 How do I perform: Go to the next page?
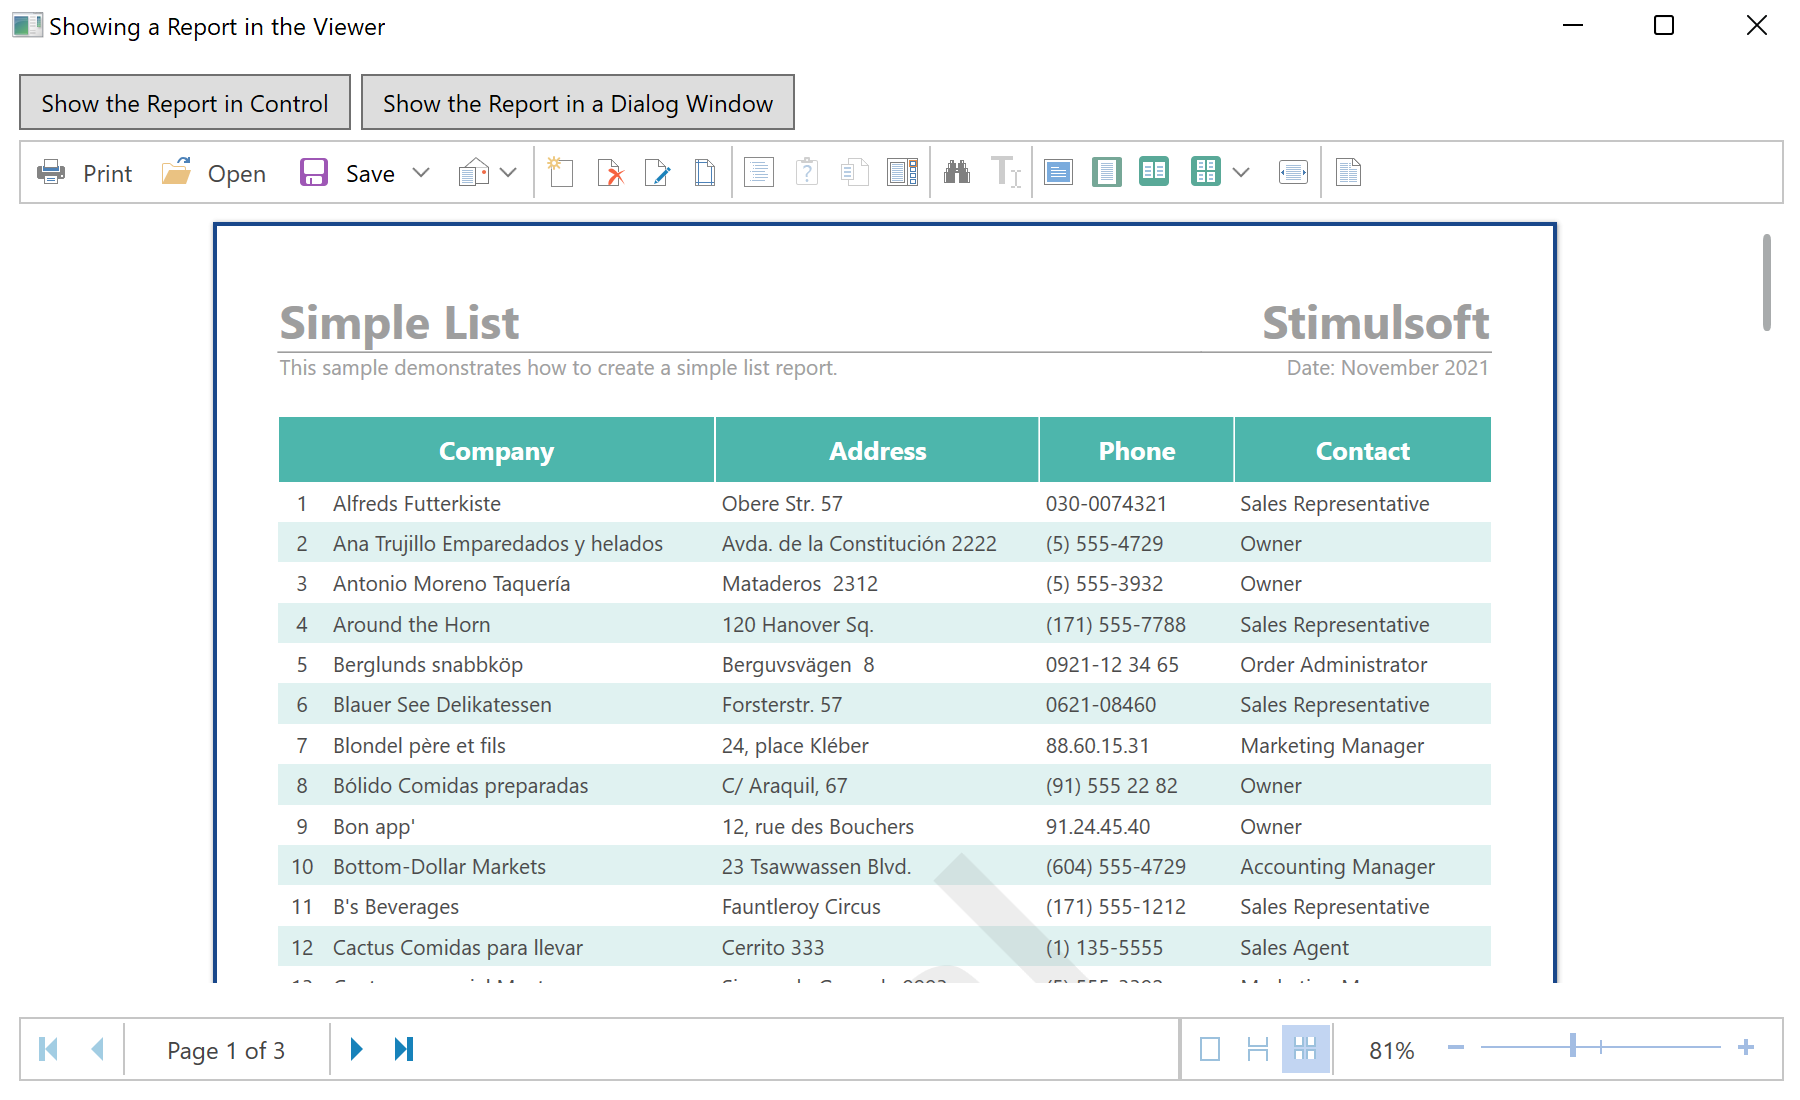click(x=356, y=1049)
